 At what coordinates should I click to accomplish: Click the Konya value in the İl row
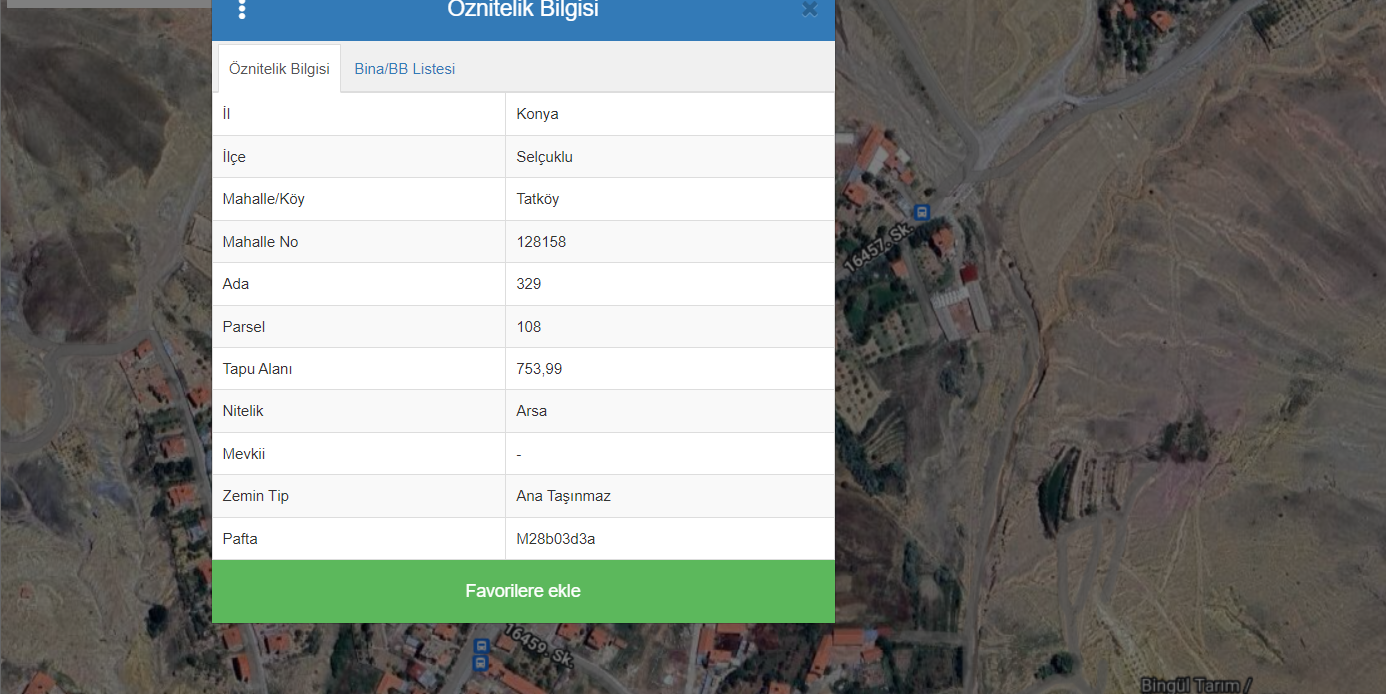tap(537, 114)
